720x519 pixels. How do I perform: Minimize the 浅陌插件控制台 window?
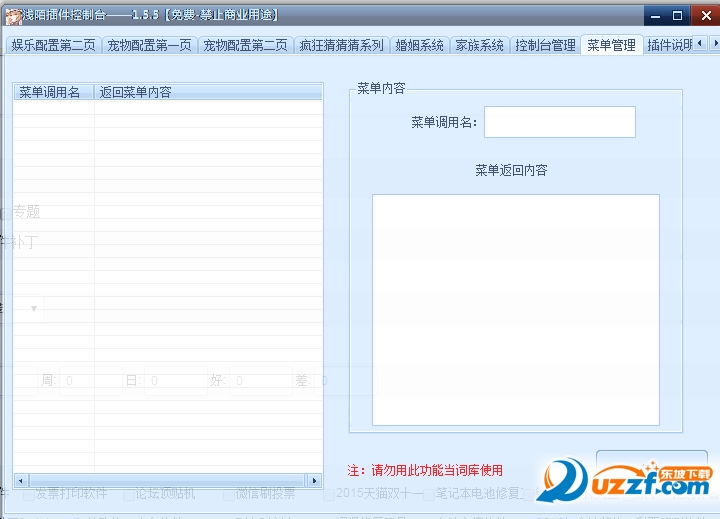click(x=656, y=16)
